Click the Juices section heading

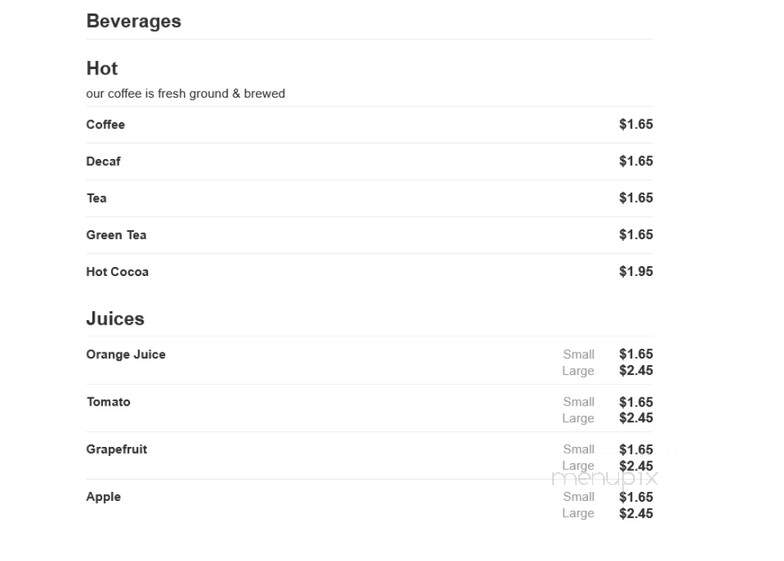coord(115,318)
